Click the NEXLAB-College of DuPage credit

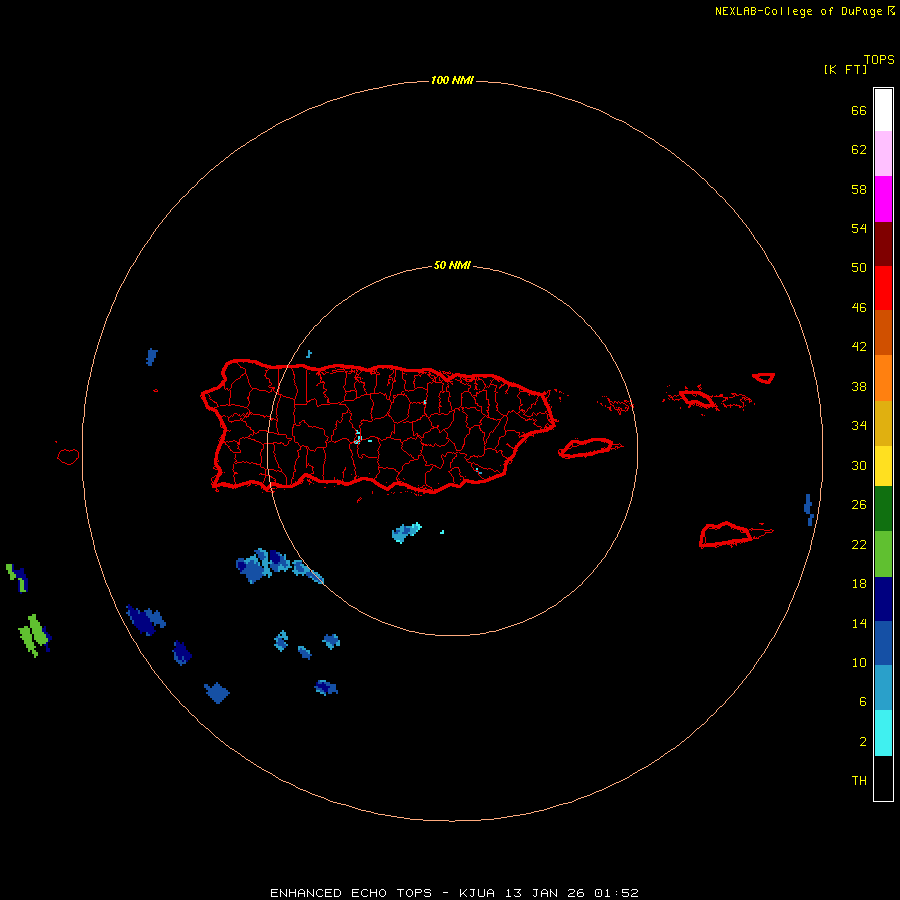pyautogui.click(x=805, y=11)
